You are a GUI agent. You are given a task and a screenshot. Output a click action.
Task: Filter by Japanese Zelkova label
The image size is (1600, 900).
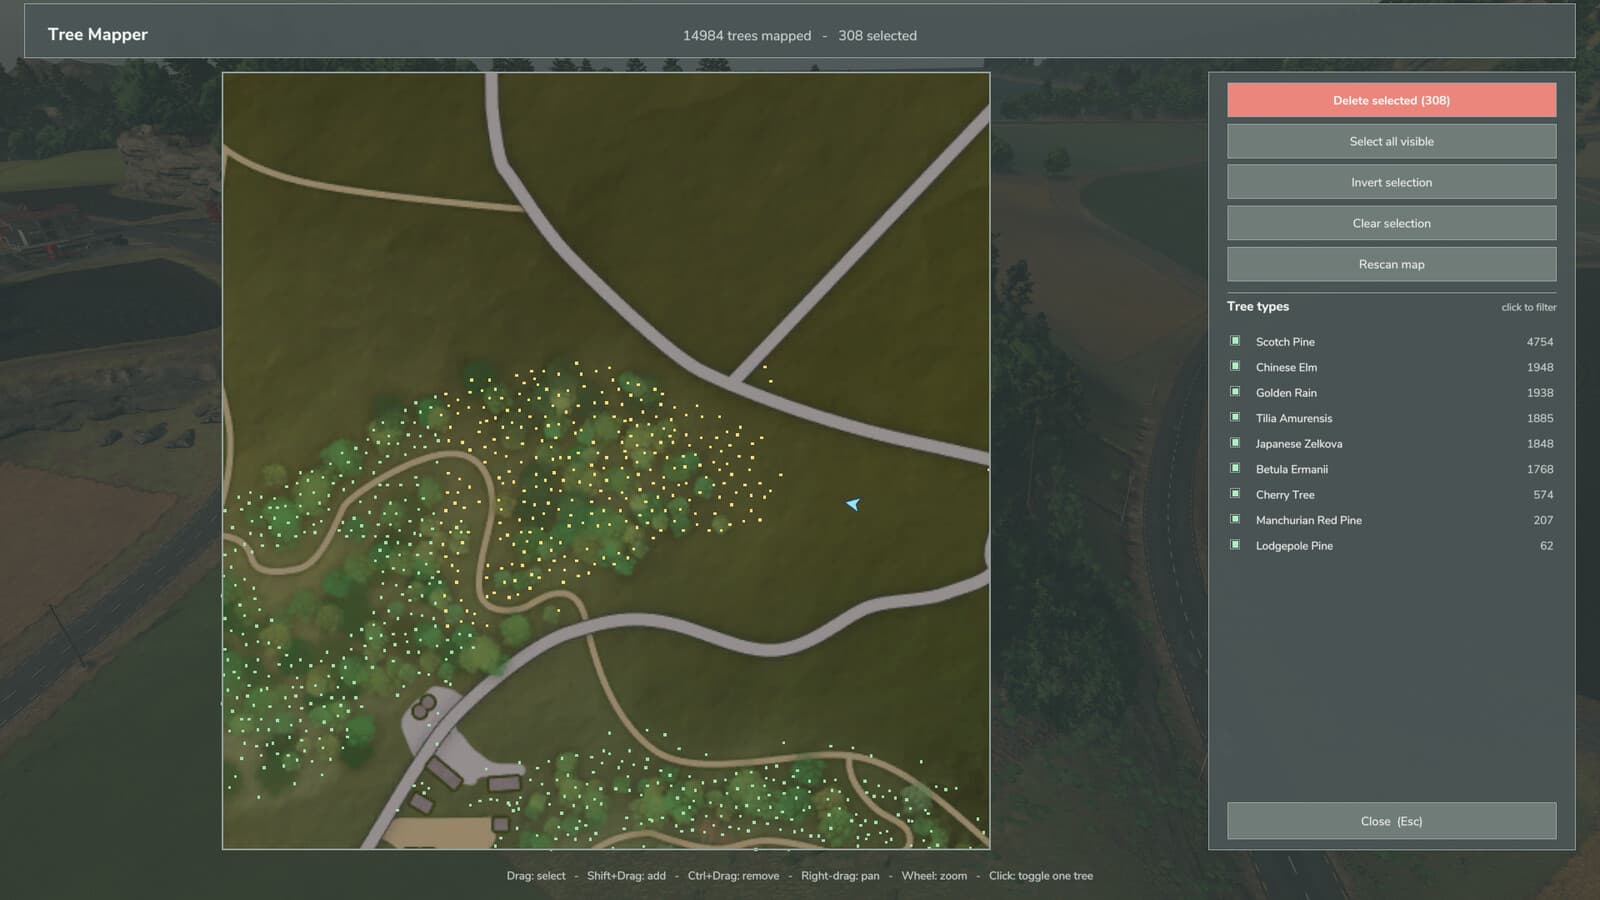coord(1299,444)
